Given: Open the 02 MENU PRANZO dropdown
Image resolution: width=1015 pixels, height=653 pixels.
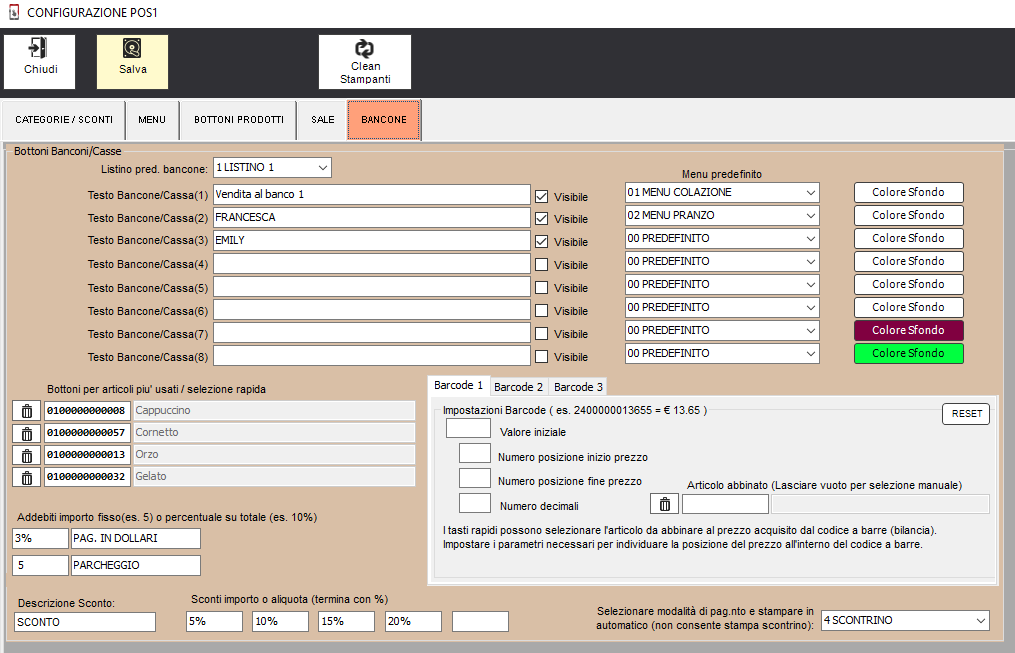Looking at the screenshot, I should (722, 216).
